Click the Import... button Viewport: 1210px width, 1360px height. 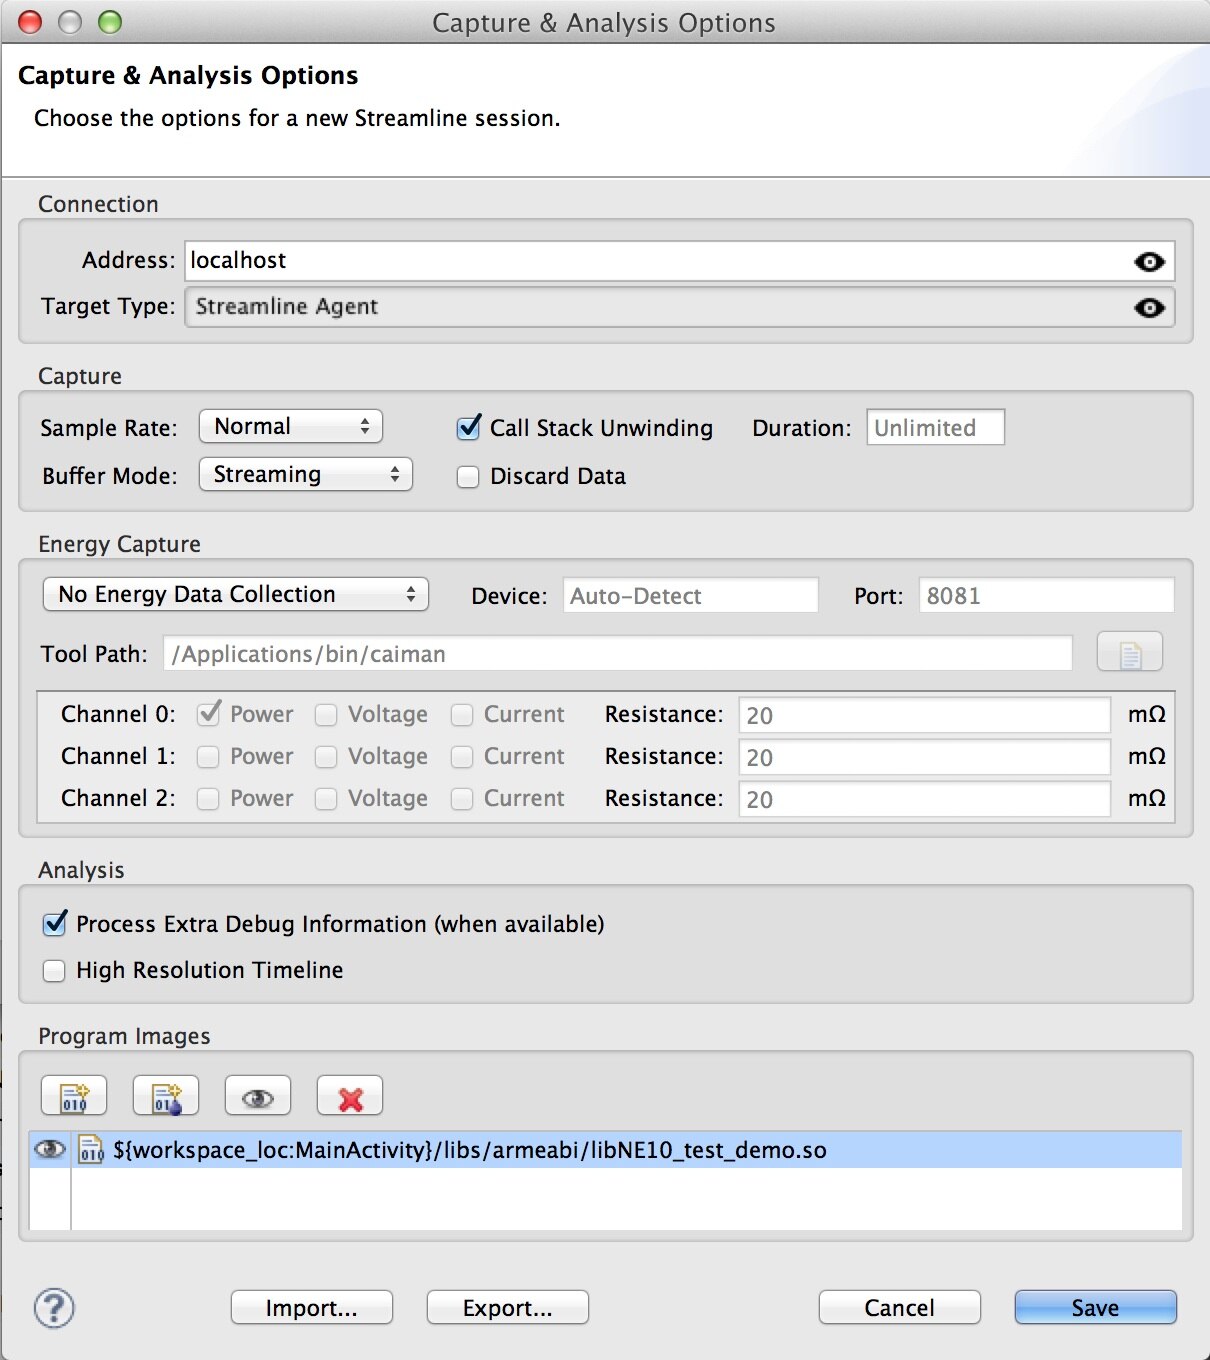coord(311,1308)
